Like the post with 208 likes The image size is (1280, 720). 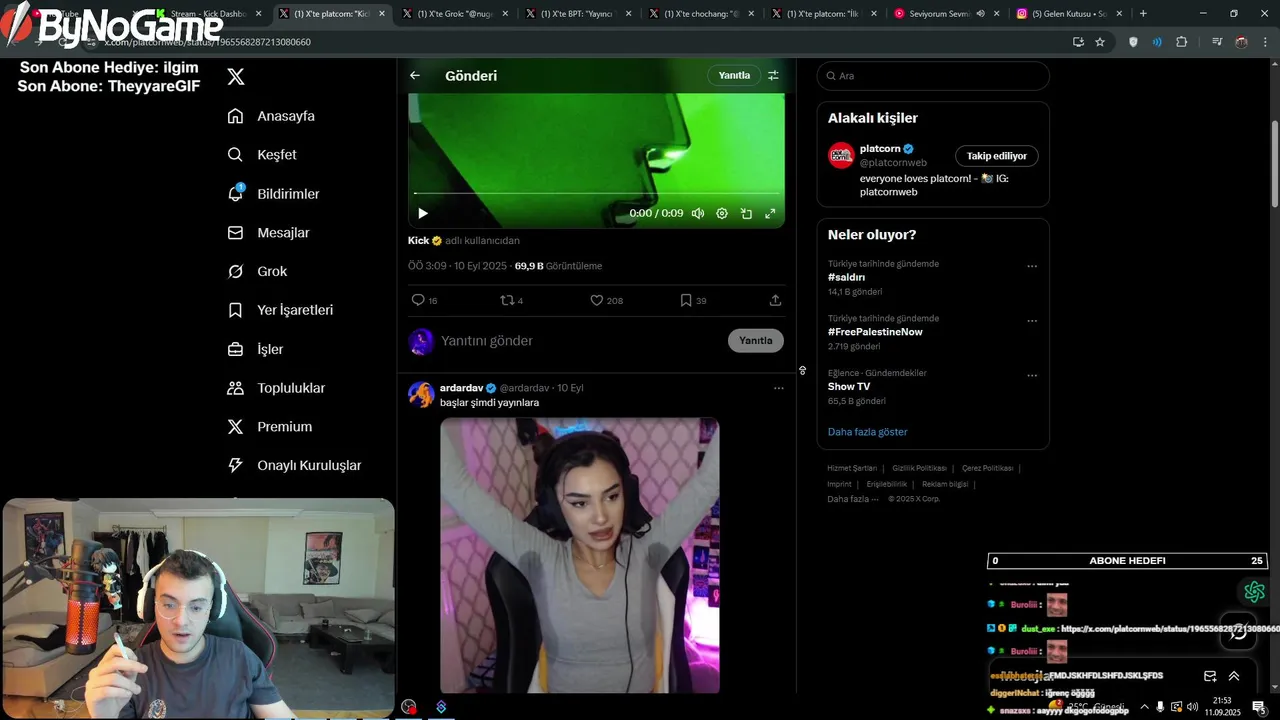click(606, 300)
